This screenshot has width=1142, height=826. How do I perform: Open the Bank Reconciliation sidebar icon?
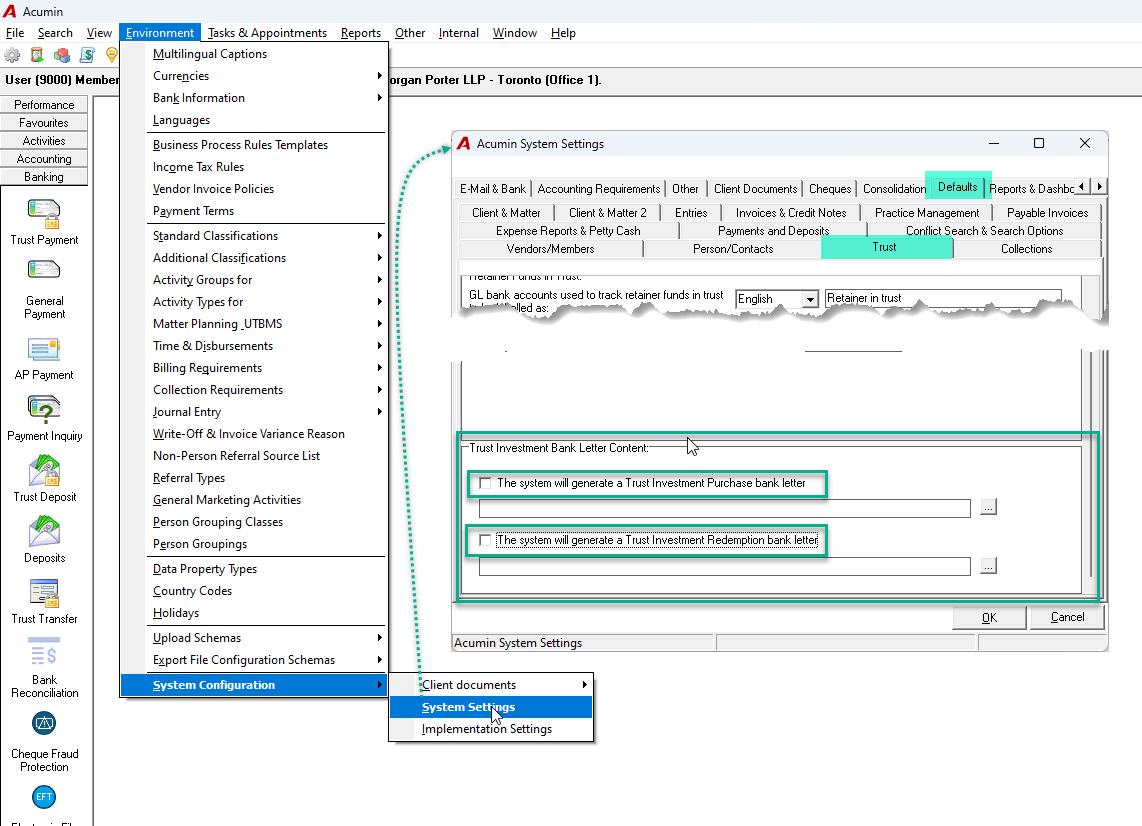pos(44,653)
